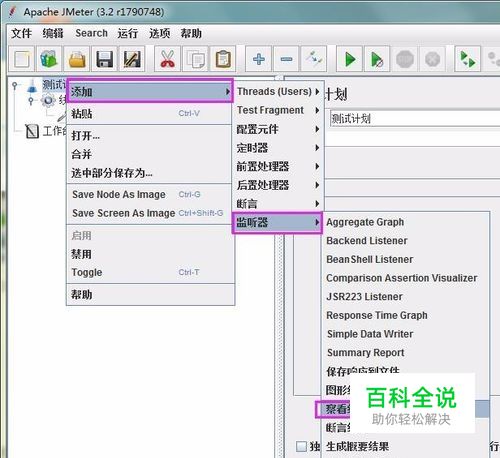Toggle the checkbox at the panel bottom
This screenshot has height=458, width=500.
pyautogui.click(x=301, y=446)
